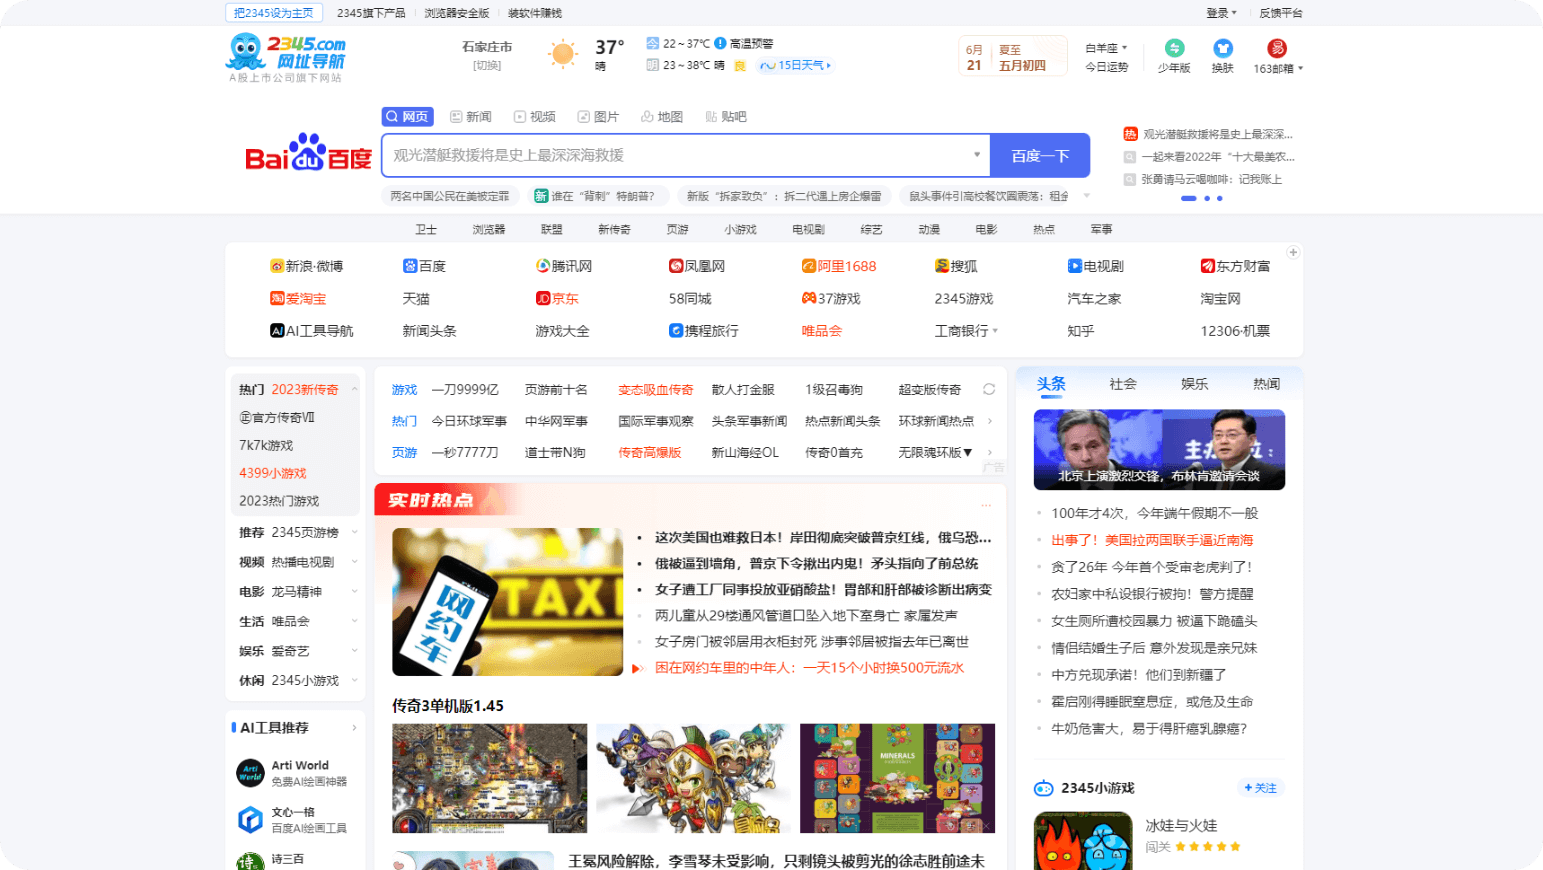
Task: Click the sunny weather icon
Action: pos(563,54)
